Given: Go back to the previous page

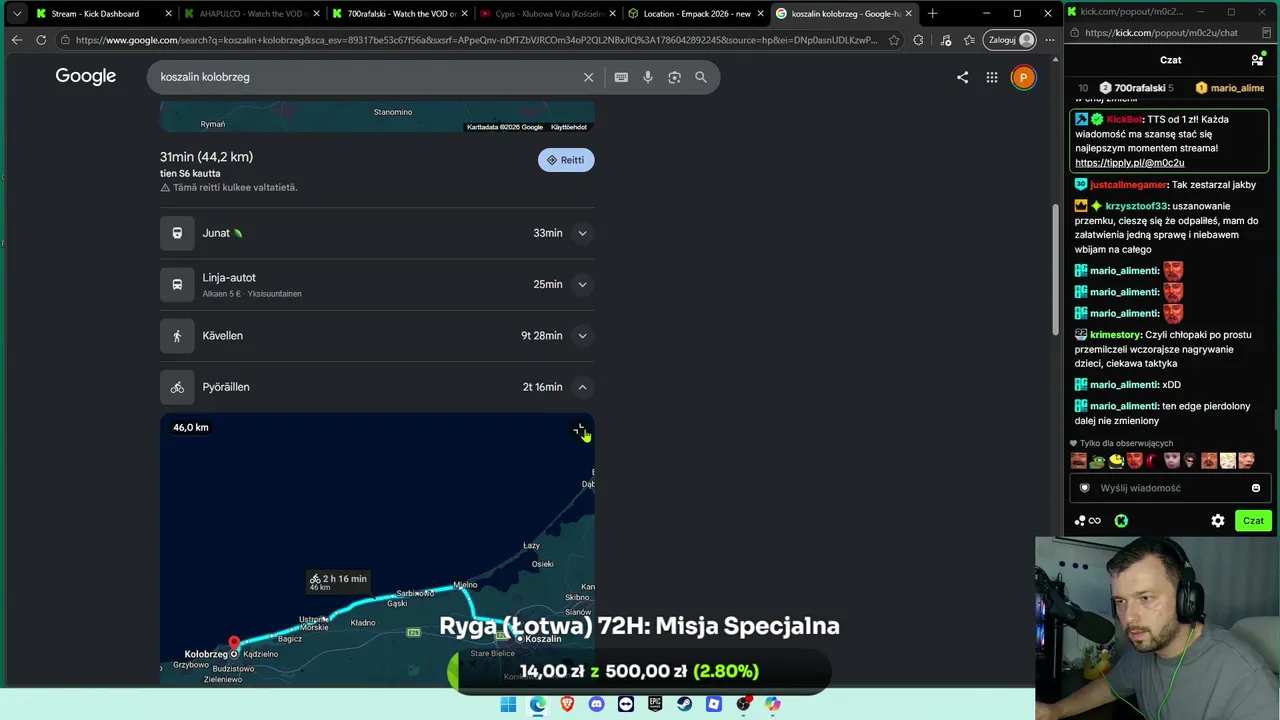Looking at the screenshot, I should pyautogui.click(x=17, y=40).
